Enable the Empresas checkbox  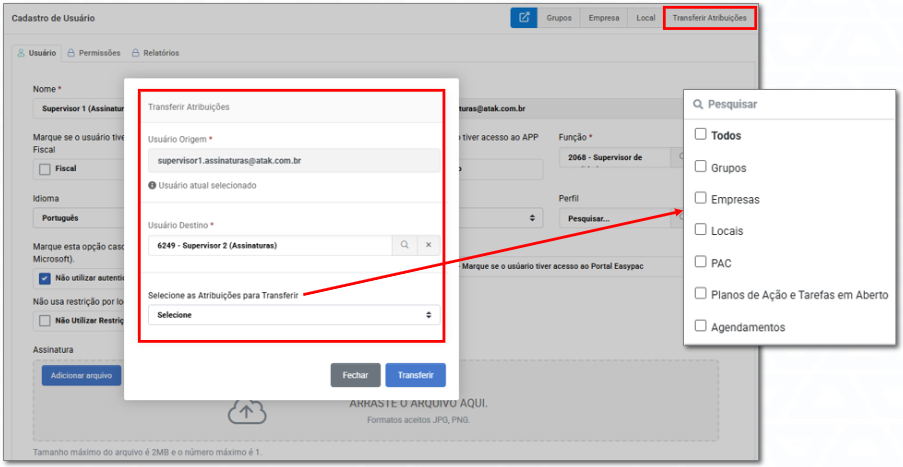click(x=701, y=199)
